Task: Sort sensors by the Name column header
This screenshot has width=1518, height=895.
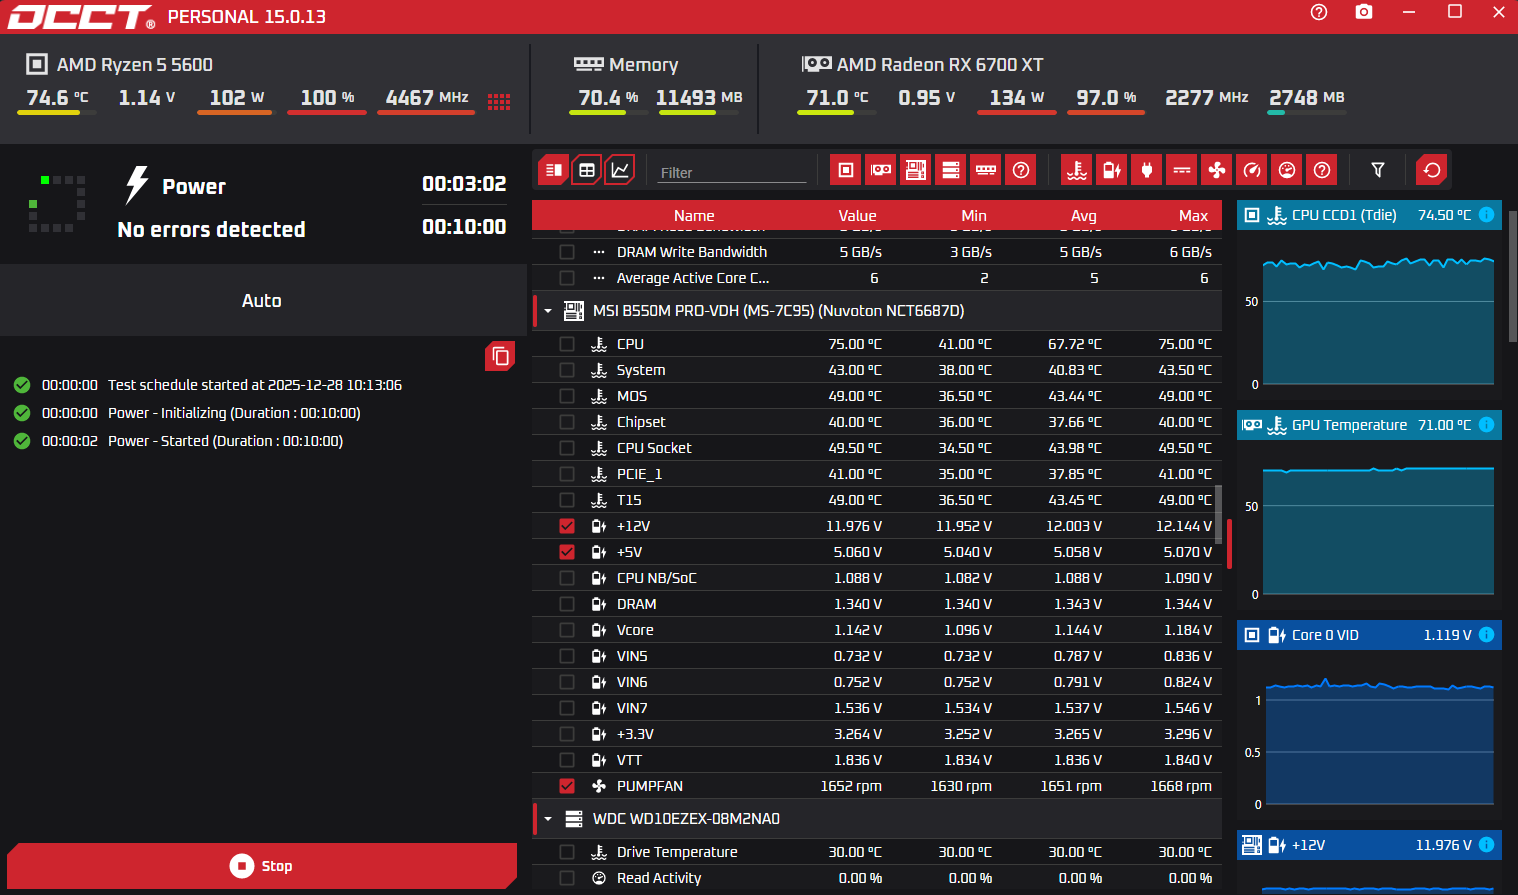Action: pyautogui.click(x=694, y=216)
